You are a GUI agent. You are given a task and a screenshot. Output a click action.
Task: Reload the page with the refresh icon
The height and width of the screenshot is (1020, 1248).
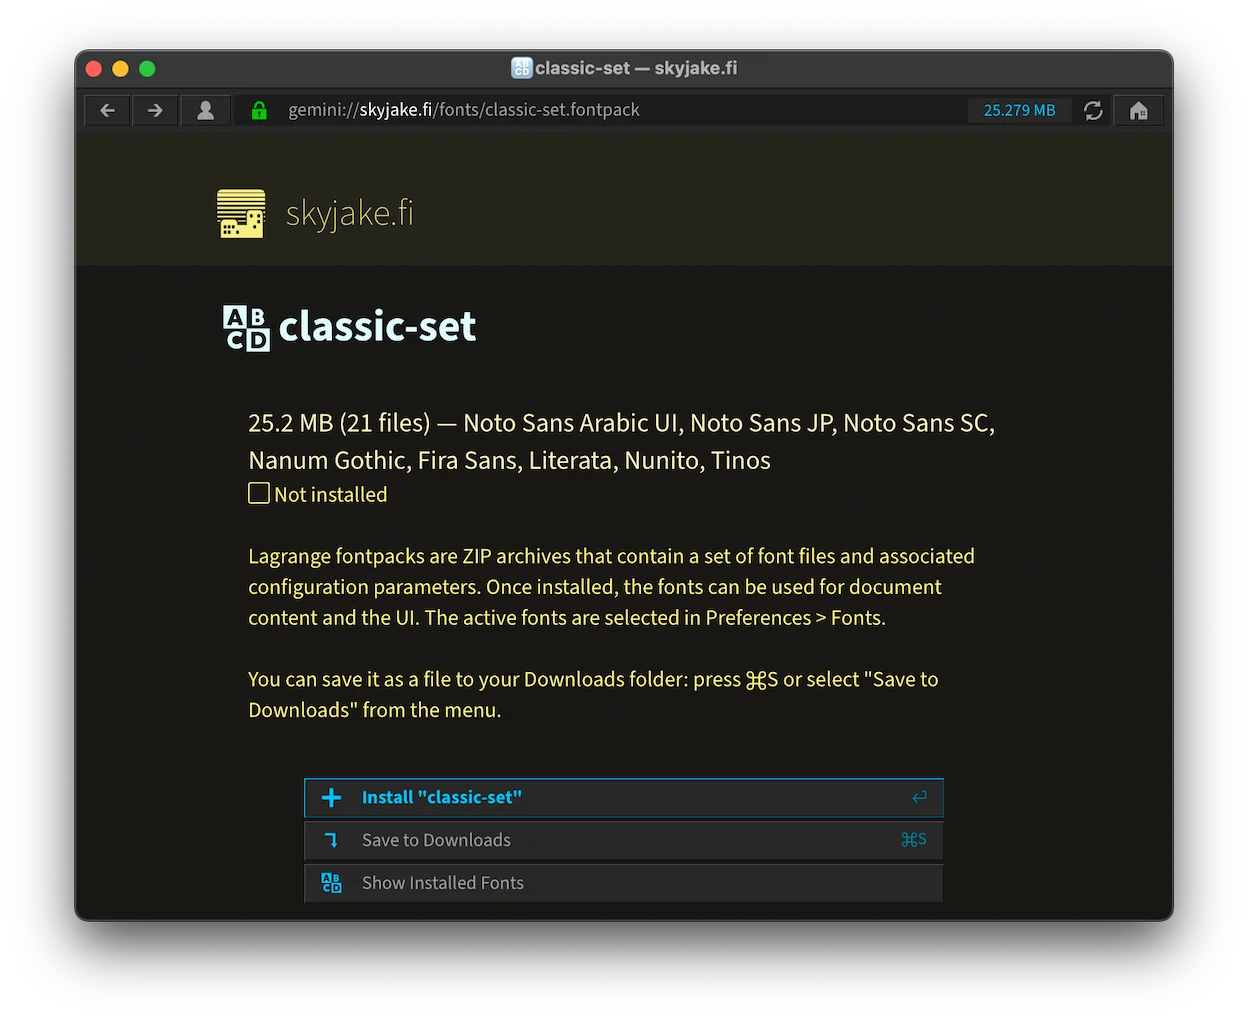point(1093,110)
